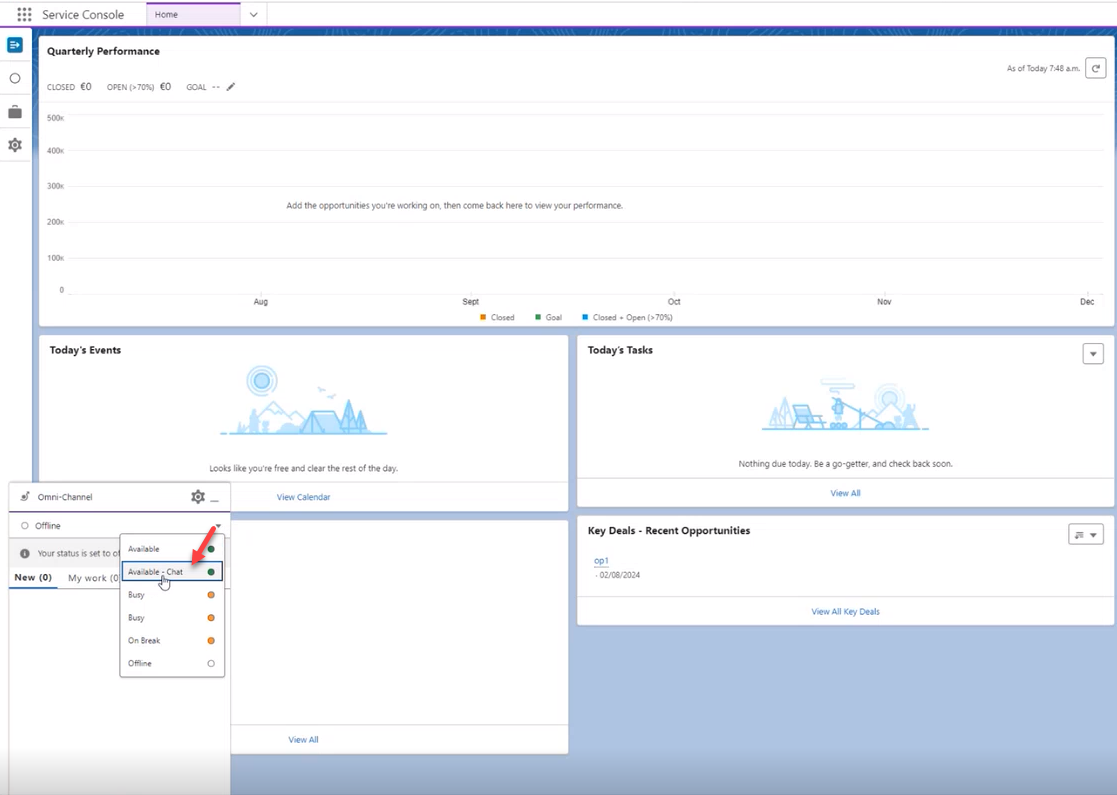Open the View Calendar link under Today's Events
Image resolution: width=1117 pixels, height=795 pixels.
pyautogui.click(x=303, y=496)
